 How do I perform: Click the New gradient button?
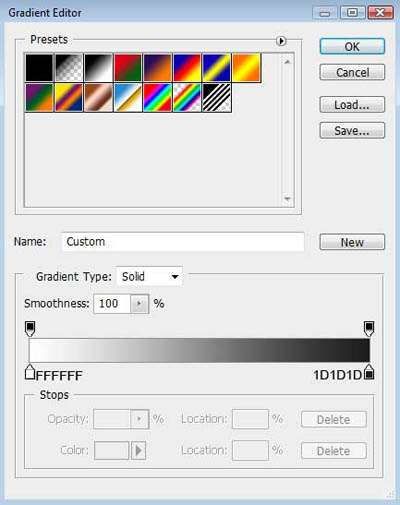tap(352, 242)
